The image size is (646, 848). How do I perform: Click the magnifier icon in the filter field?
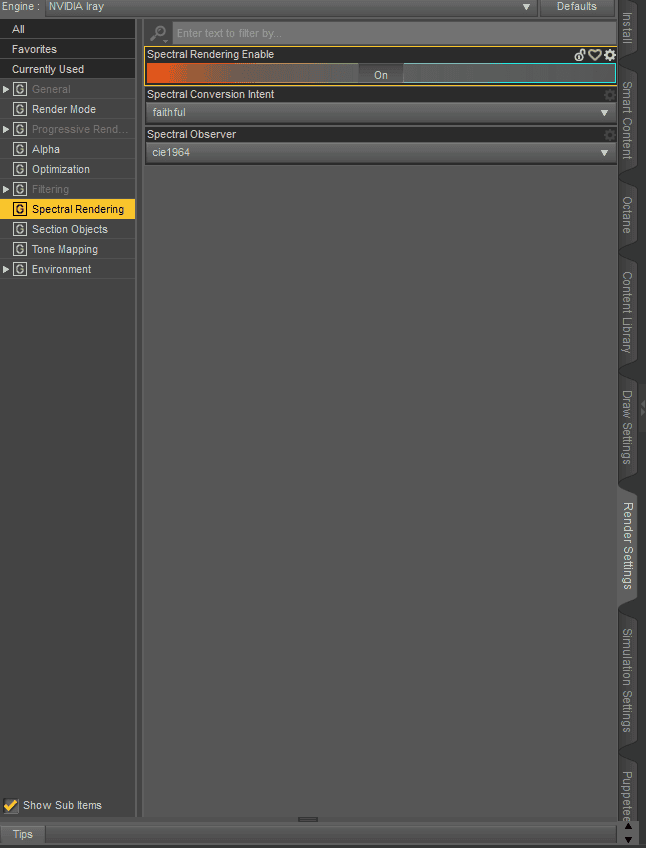click(x=158, y=34)
